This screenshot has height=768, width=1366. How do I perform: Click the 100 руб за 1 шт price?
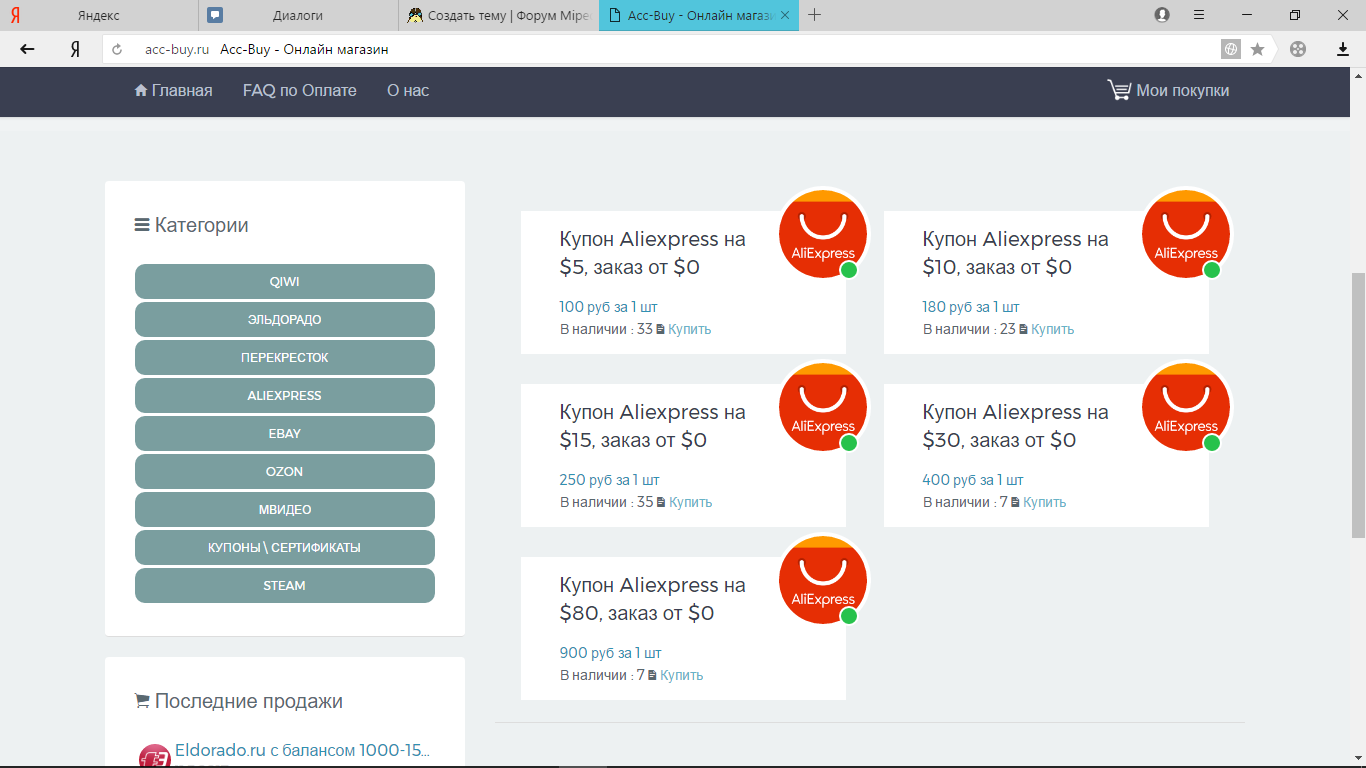(608, 307)
